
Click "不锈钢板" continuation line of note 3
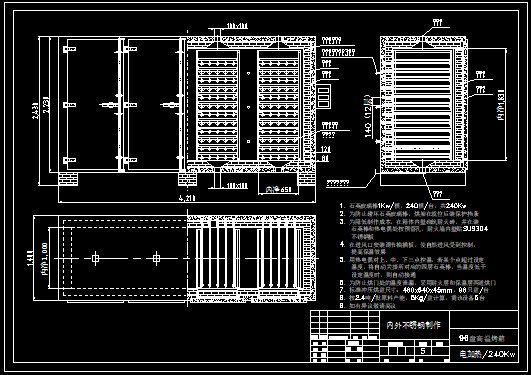[x=362, y=237]
